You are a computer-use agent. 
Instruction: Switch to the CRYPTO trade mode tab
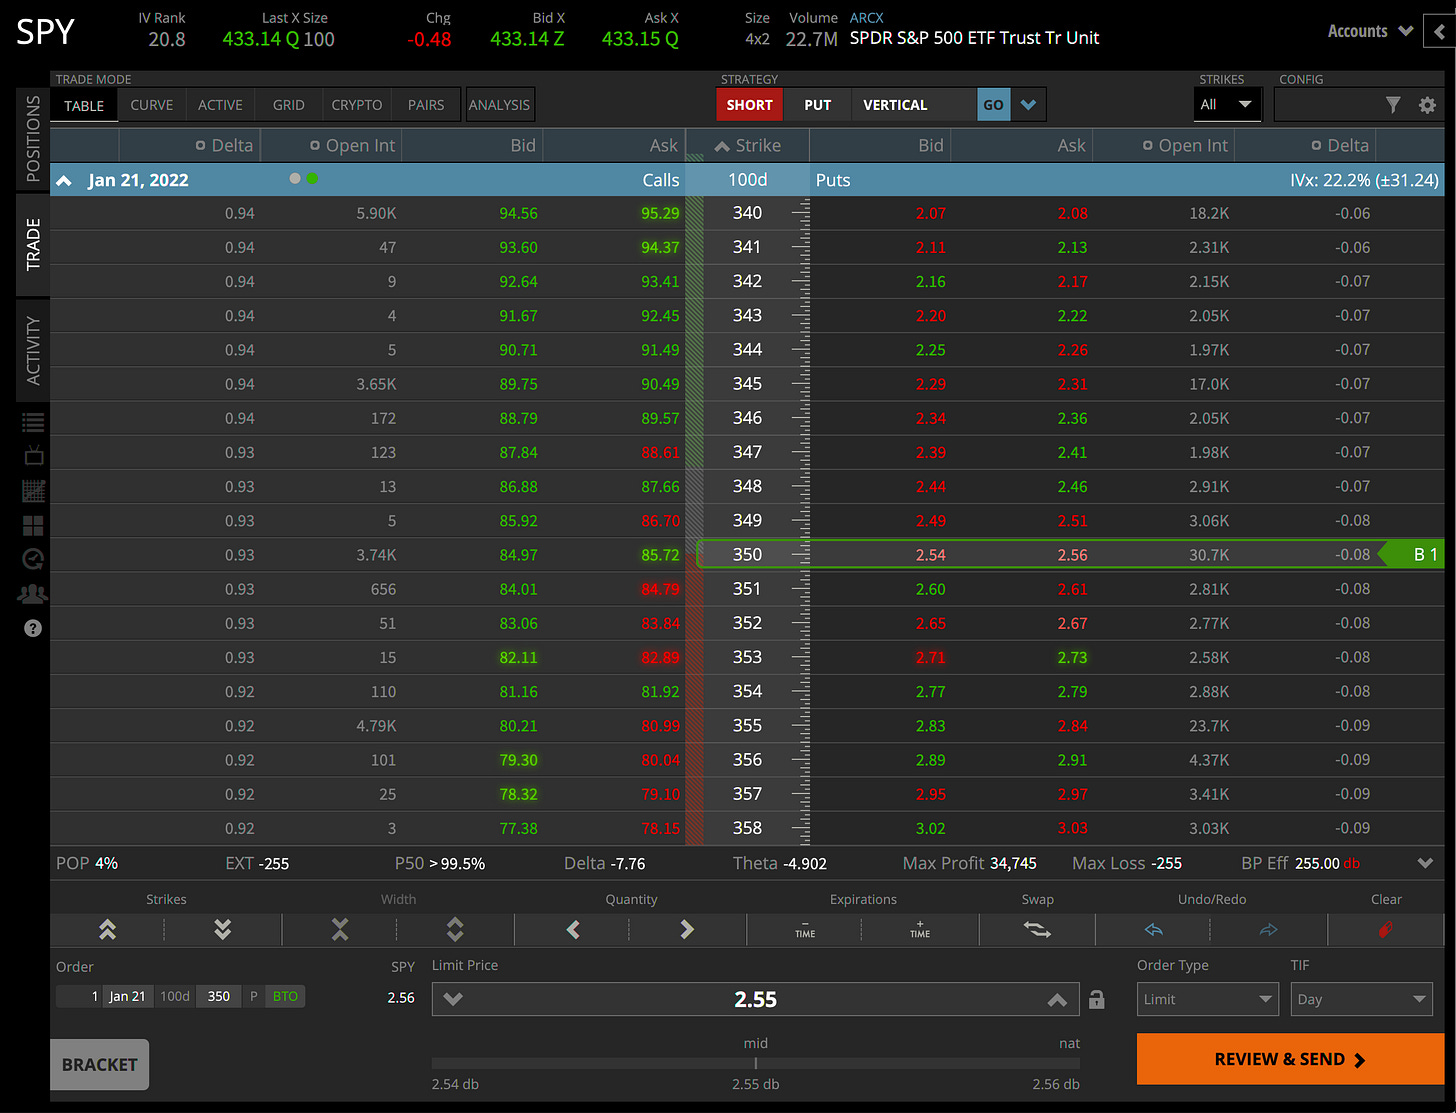point(357,105)
